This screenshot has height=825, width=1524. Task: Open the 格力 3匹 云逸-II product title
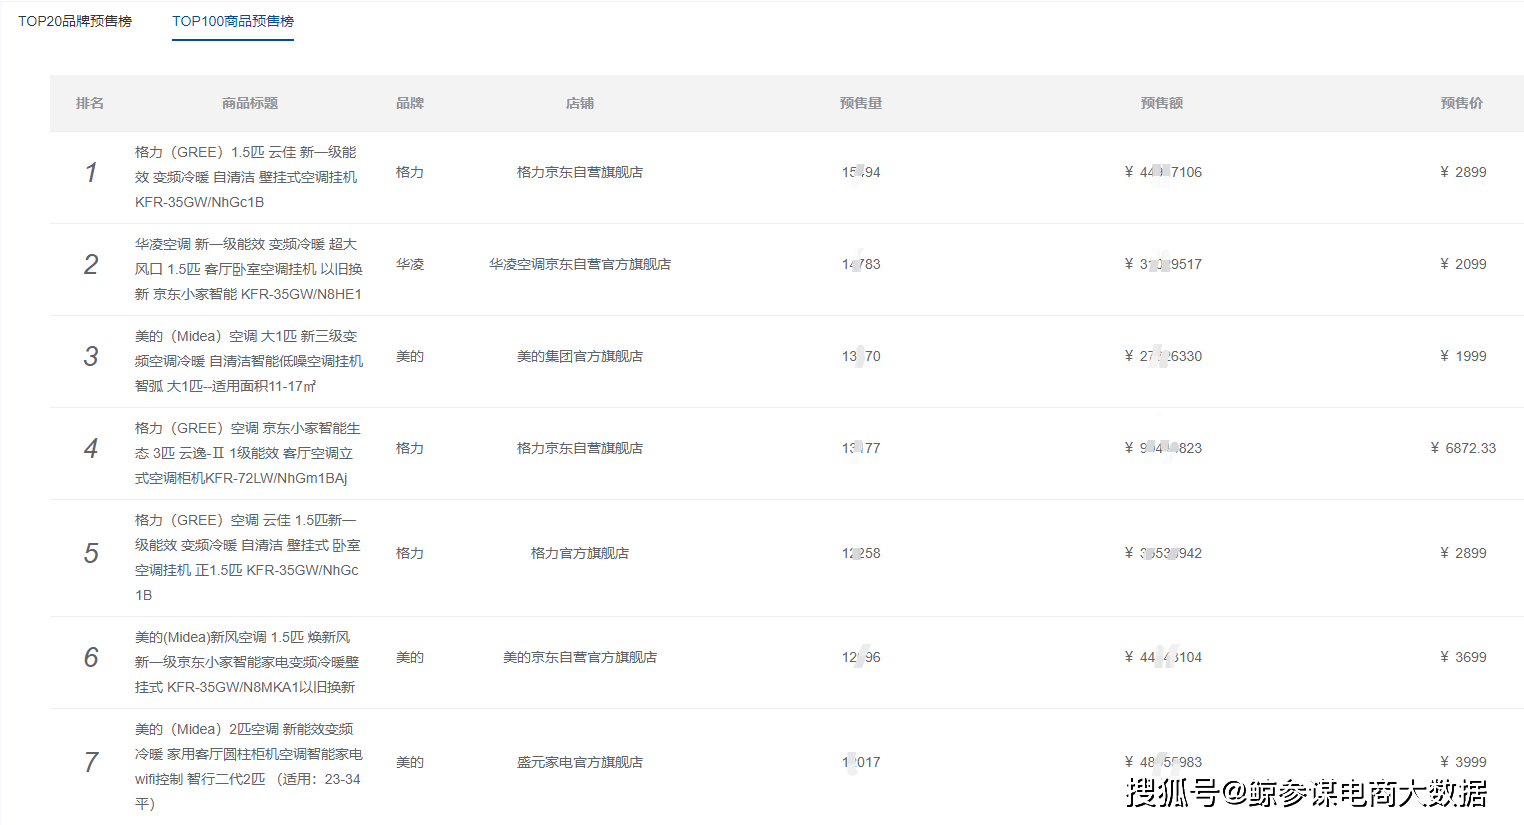coord(247,453)
